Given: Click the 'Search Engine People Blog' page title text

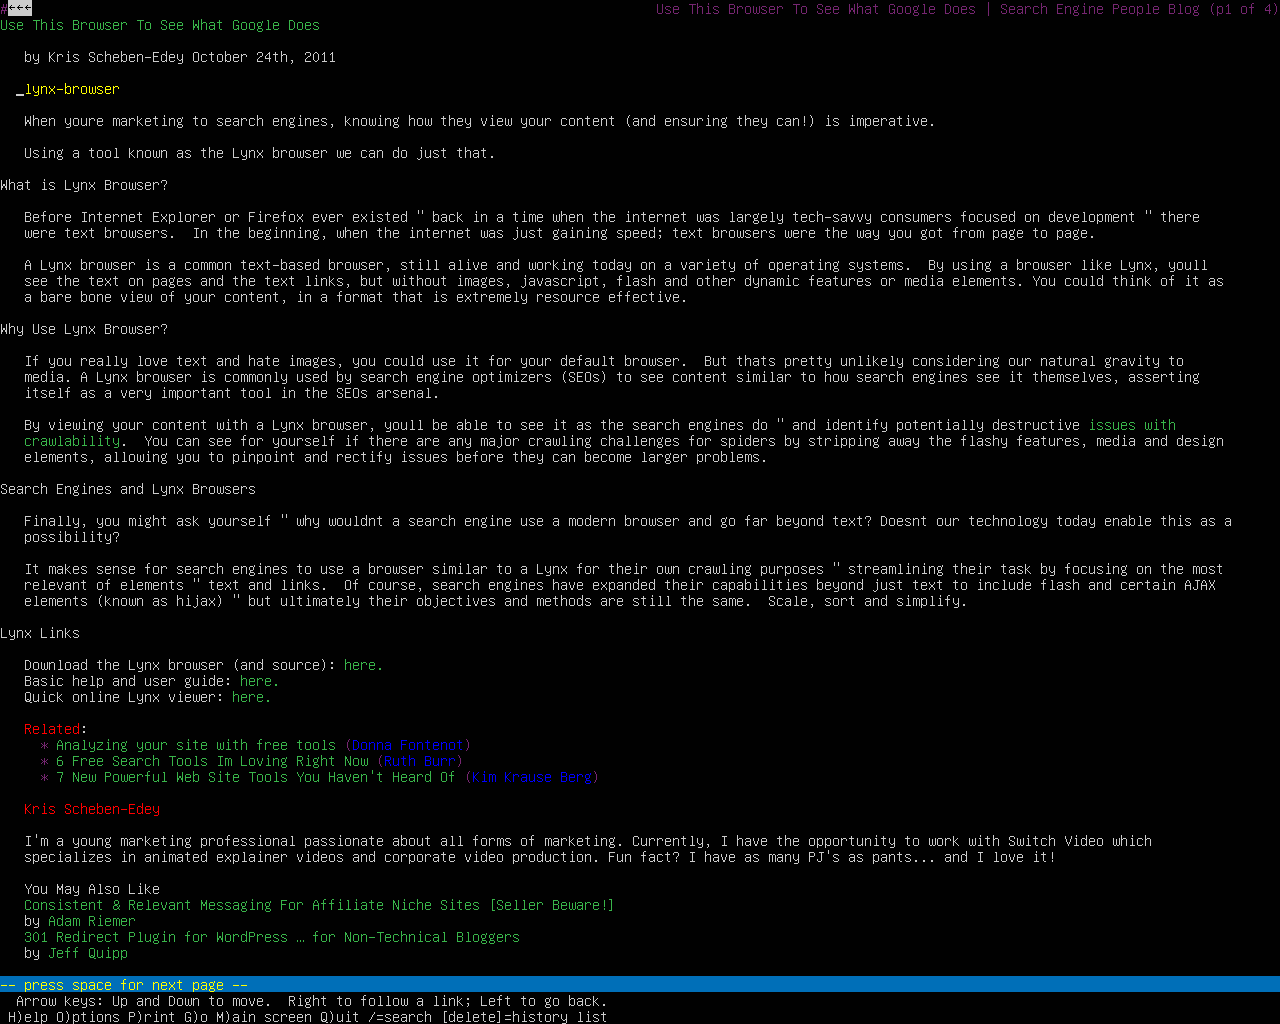Looking at the screenshot, I should coord(1100,9).
